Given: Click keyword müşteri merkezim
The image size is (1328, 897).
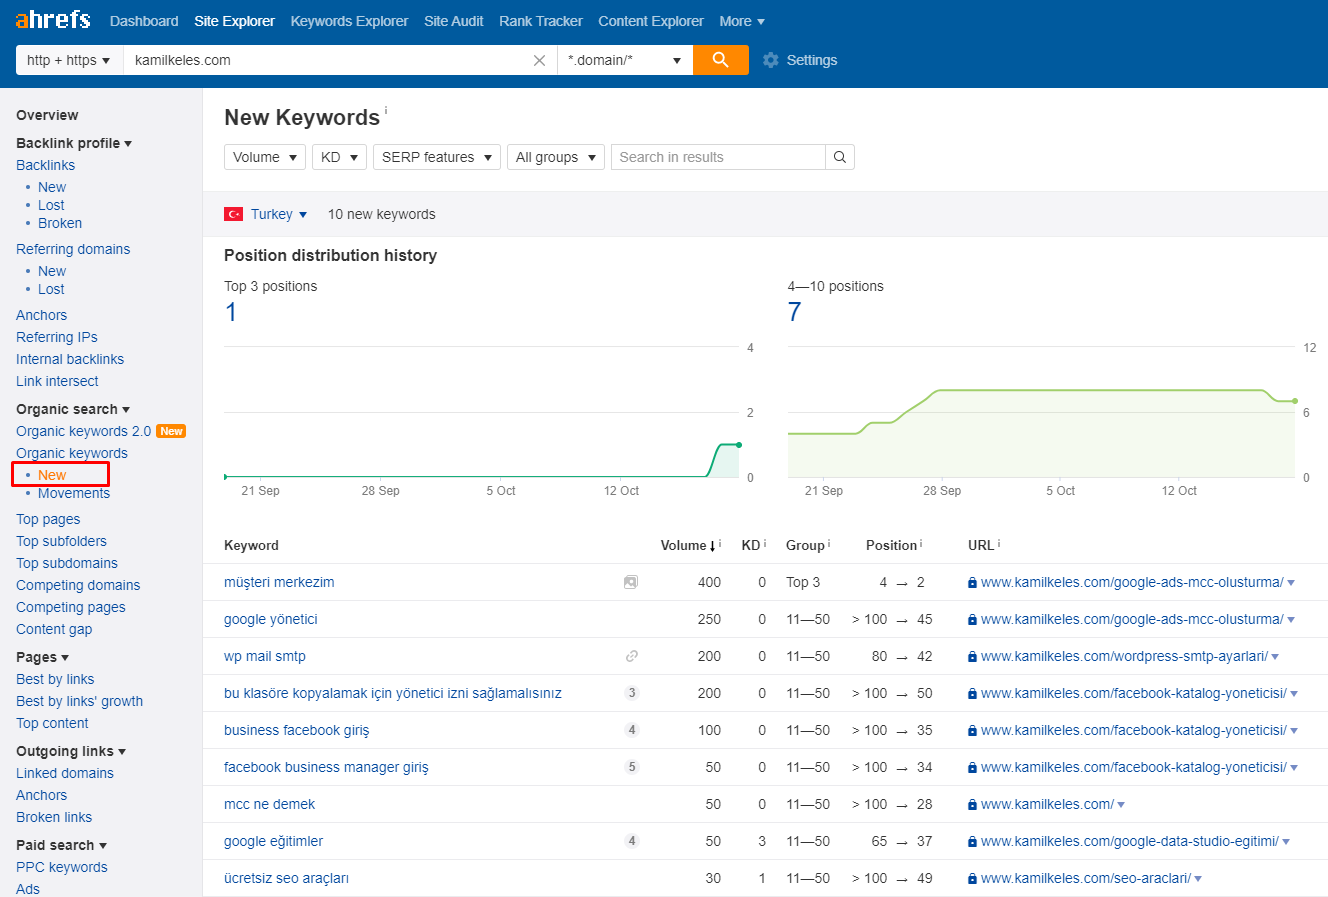Looking at the screenshot, I should pyautogui.click(x=279, y=582).
